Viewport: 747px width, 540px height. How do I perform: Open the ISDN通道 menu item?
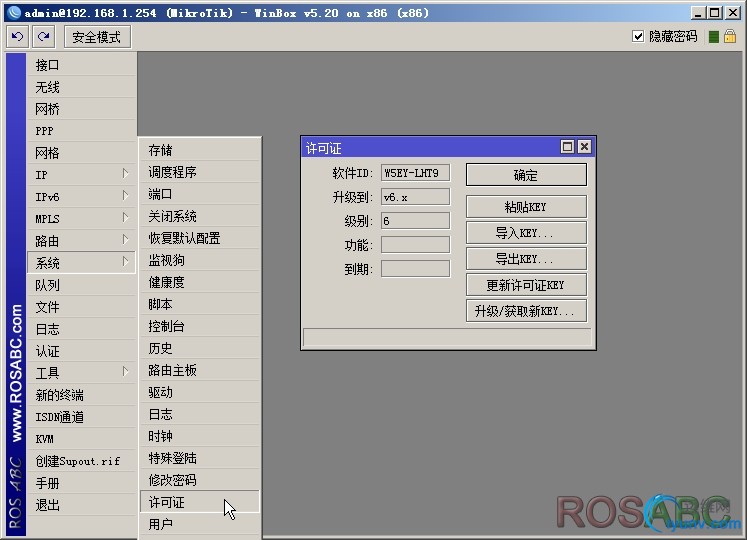pyautogui.click(x=81, y=417)
